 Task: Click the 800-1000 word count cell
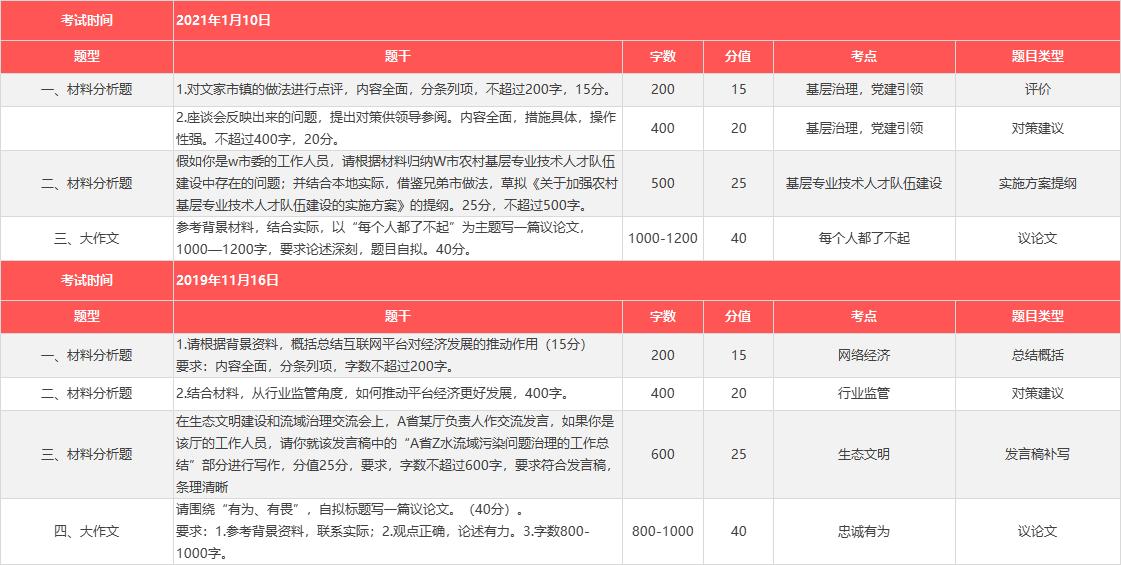pyautogui.click(x=662, y=531)
